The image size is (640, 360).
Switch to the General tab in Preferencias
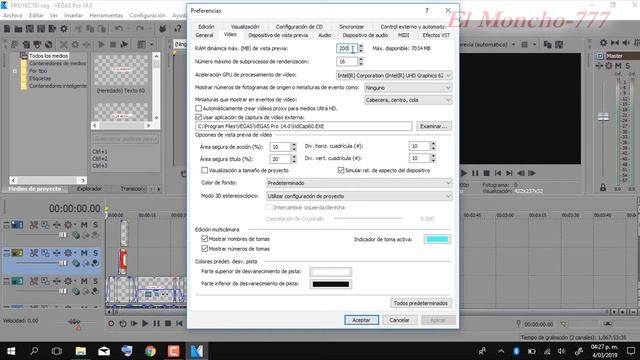(x=204, y=36)
